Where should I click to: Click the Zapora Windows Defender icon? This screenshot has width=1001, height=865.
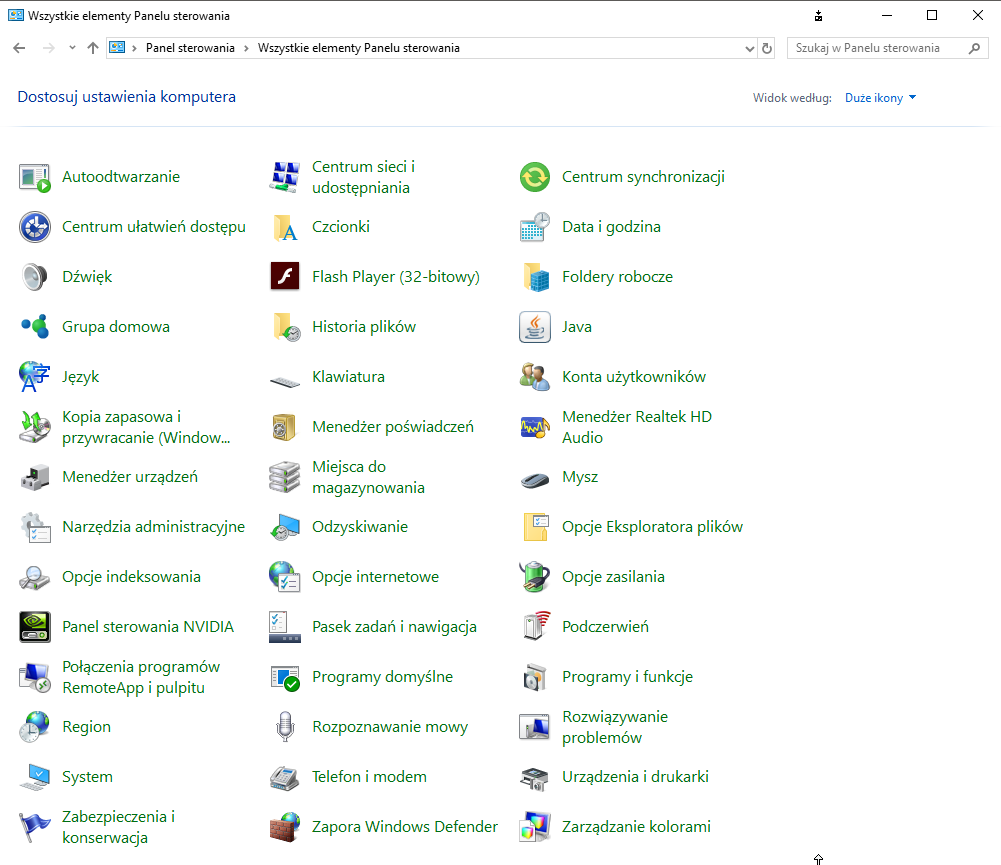click(285, 827)
